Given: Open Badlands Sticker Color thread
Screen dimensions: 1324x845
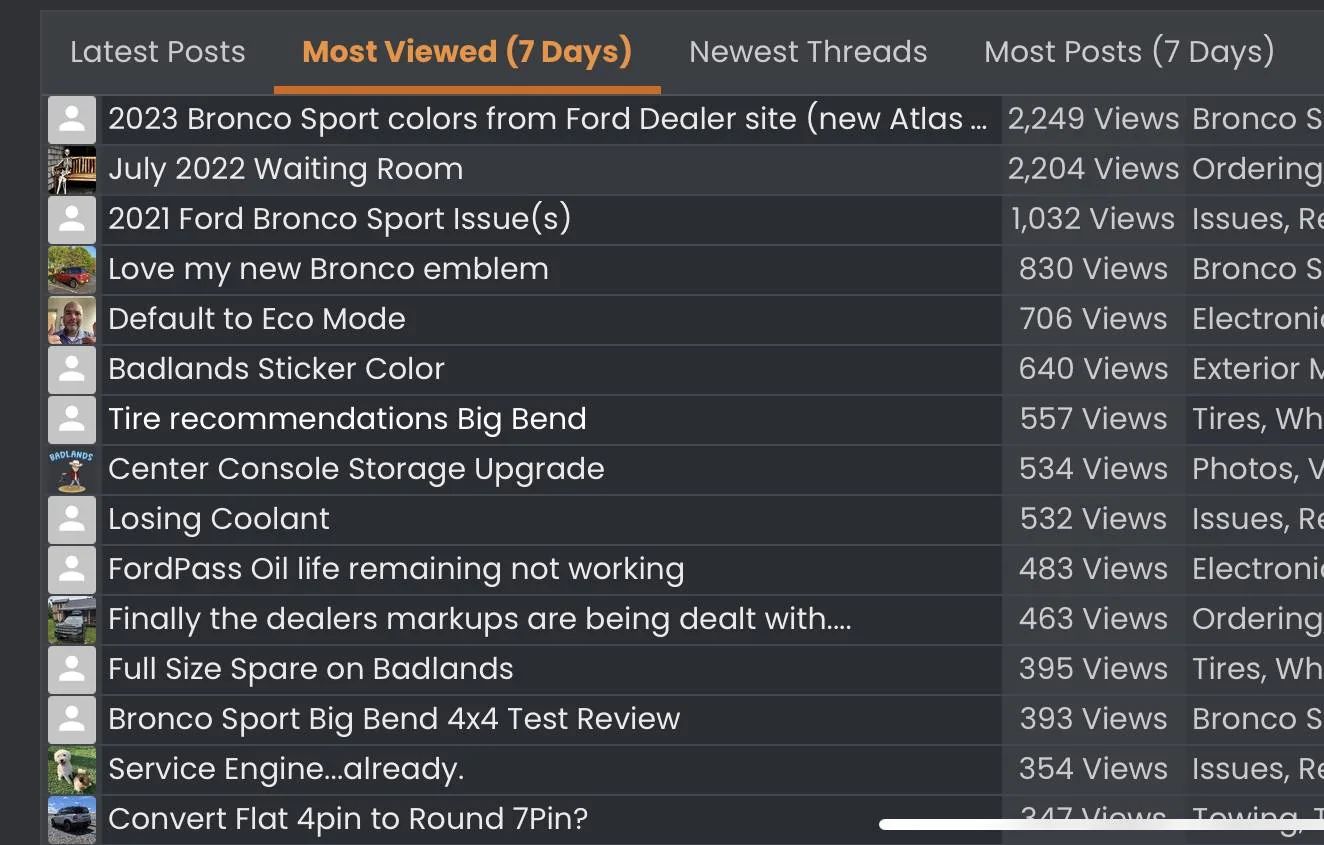Looking at the screenshot, I should pyautogui.click(x=276, y=369).
